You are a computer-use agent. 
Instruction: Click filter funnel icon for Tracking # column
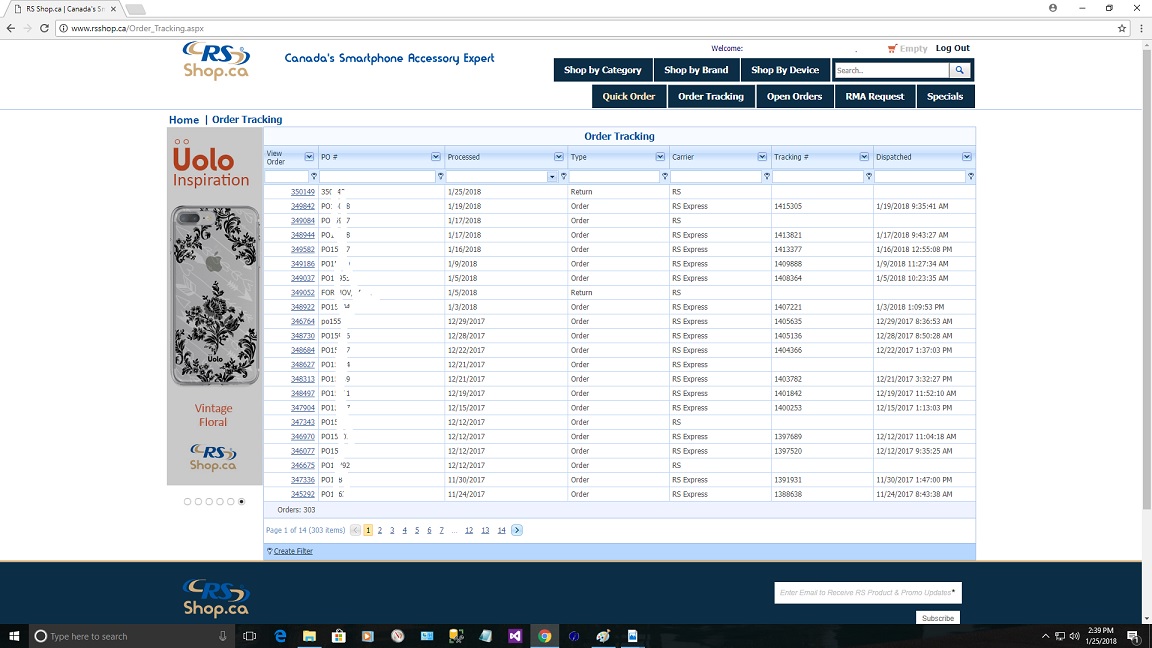(x=868, y=176)
